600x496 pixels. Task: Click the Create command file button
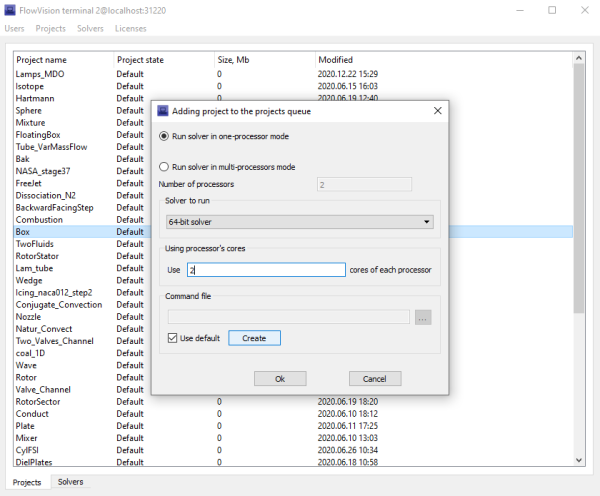coord(254,338)
